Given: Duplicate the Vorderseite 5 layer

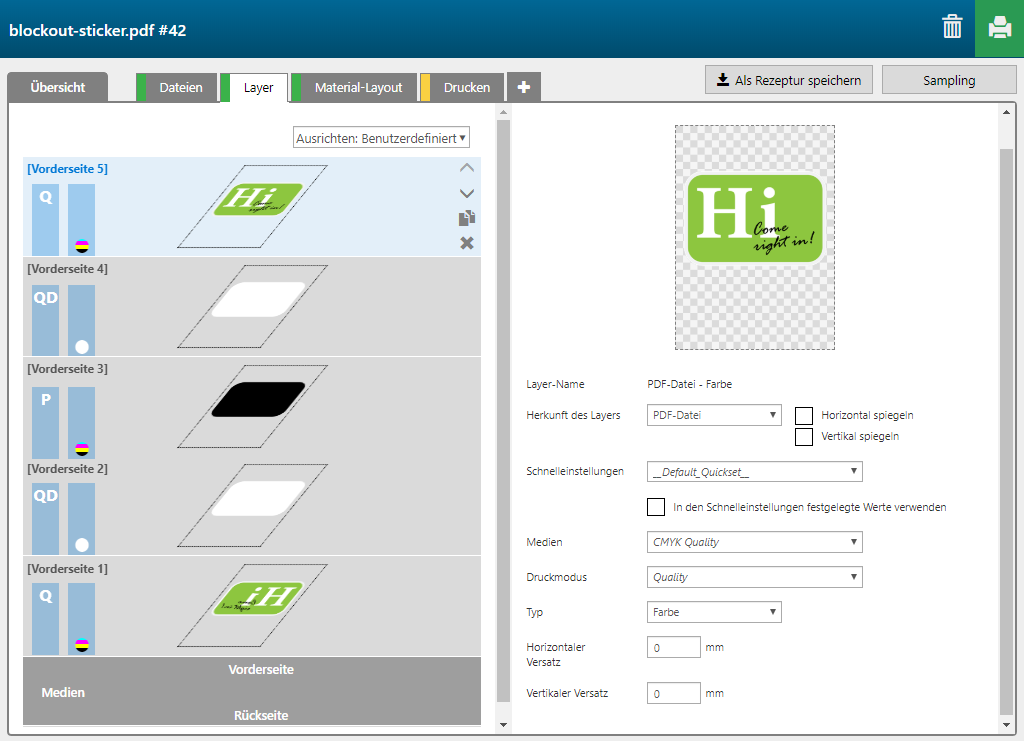Looking at the screenshot, I should click(466, 218).
